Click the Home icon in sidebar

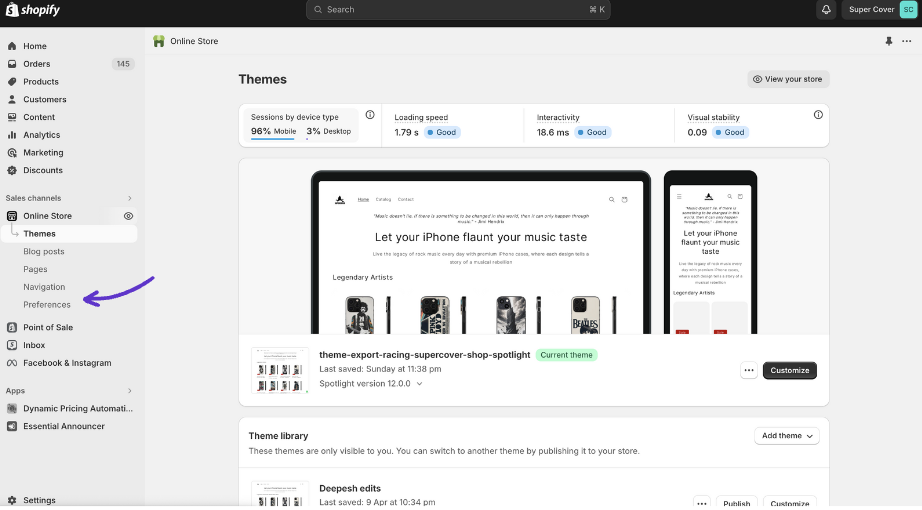(12, 46)
